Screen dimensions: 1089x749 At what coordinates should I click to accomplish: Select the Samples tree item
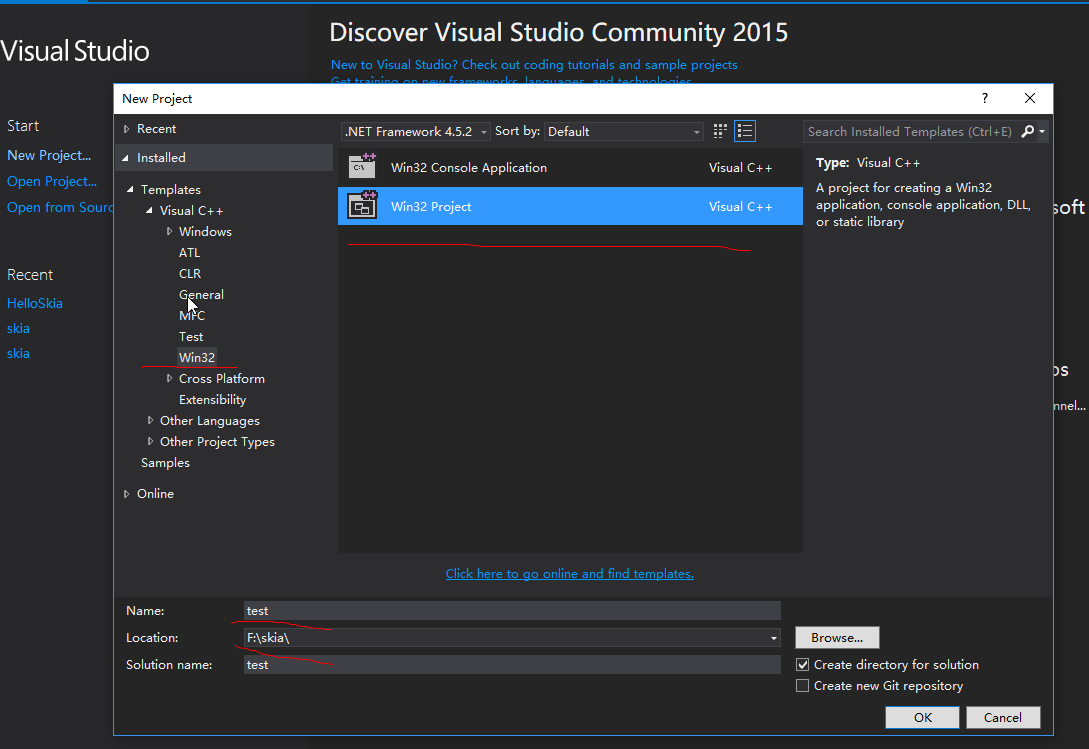point(165,463)
